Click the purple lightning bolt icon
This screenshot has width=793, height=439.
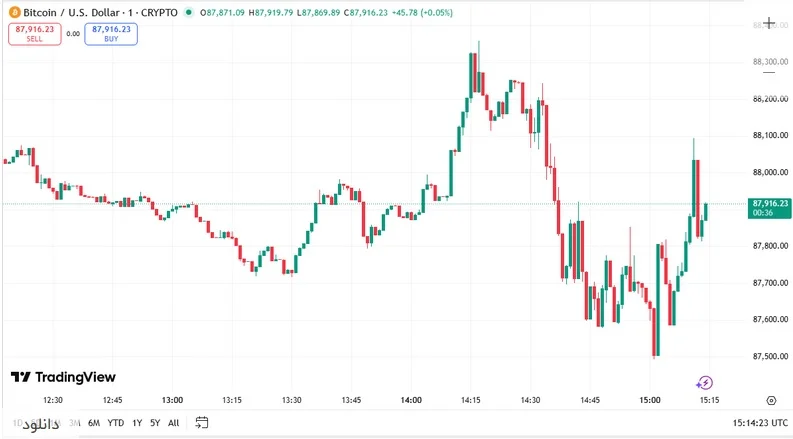(x=705, y=382)
